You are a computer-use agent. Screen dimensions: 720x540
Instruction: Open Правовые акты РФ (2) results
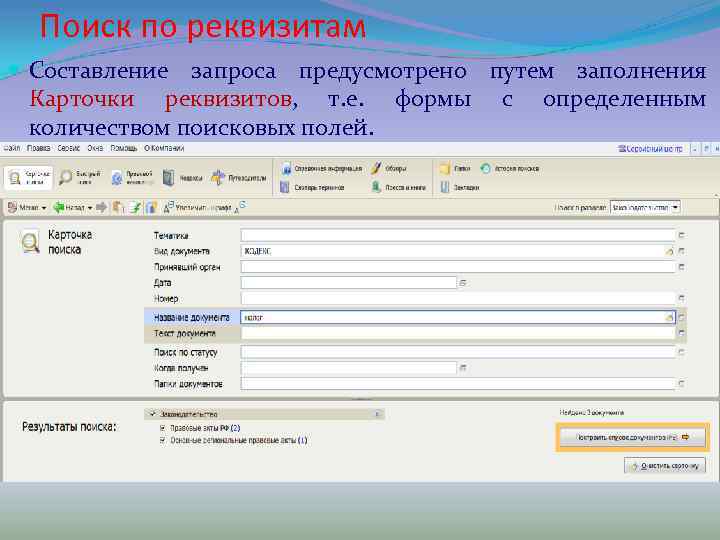coord(205,428)
